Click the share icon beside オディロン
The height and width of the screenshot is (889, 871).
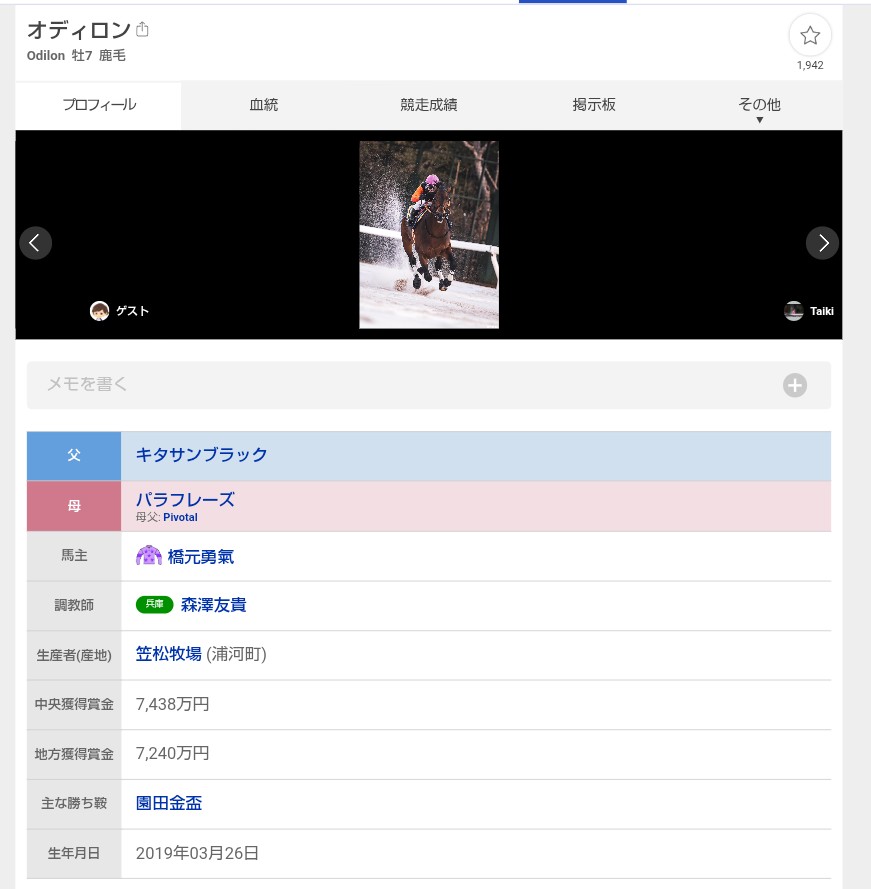(142, 30)
